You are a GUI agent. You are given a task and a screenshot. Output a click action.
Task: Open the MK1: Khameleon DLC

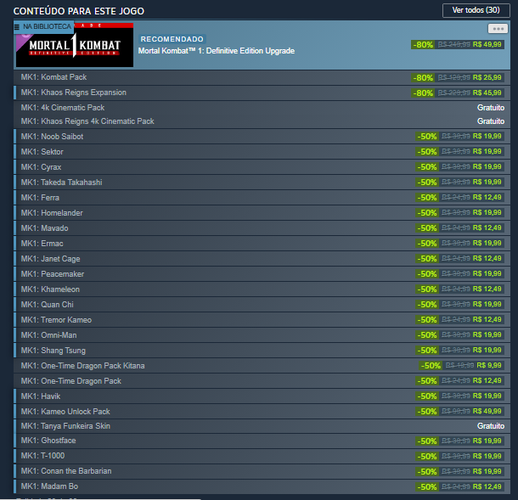pos(262,289)
